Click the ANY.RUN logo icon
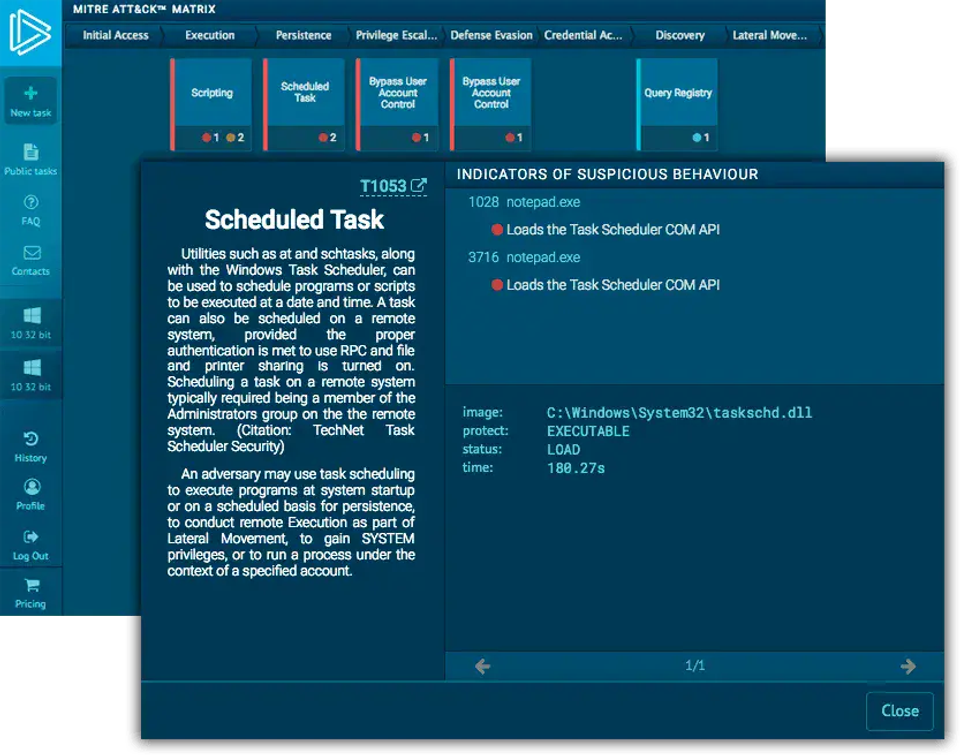960x755 pixels. point(29,32)
